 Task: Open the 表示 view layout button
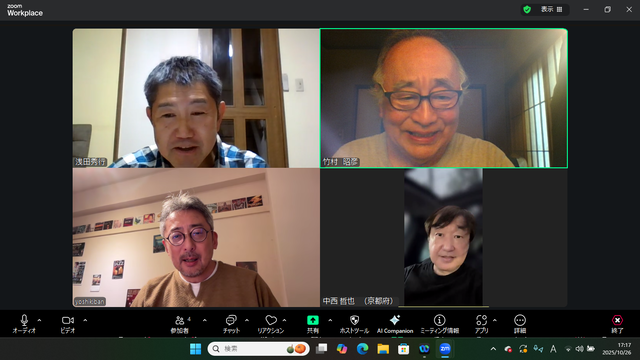tap(551, 9)
